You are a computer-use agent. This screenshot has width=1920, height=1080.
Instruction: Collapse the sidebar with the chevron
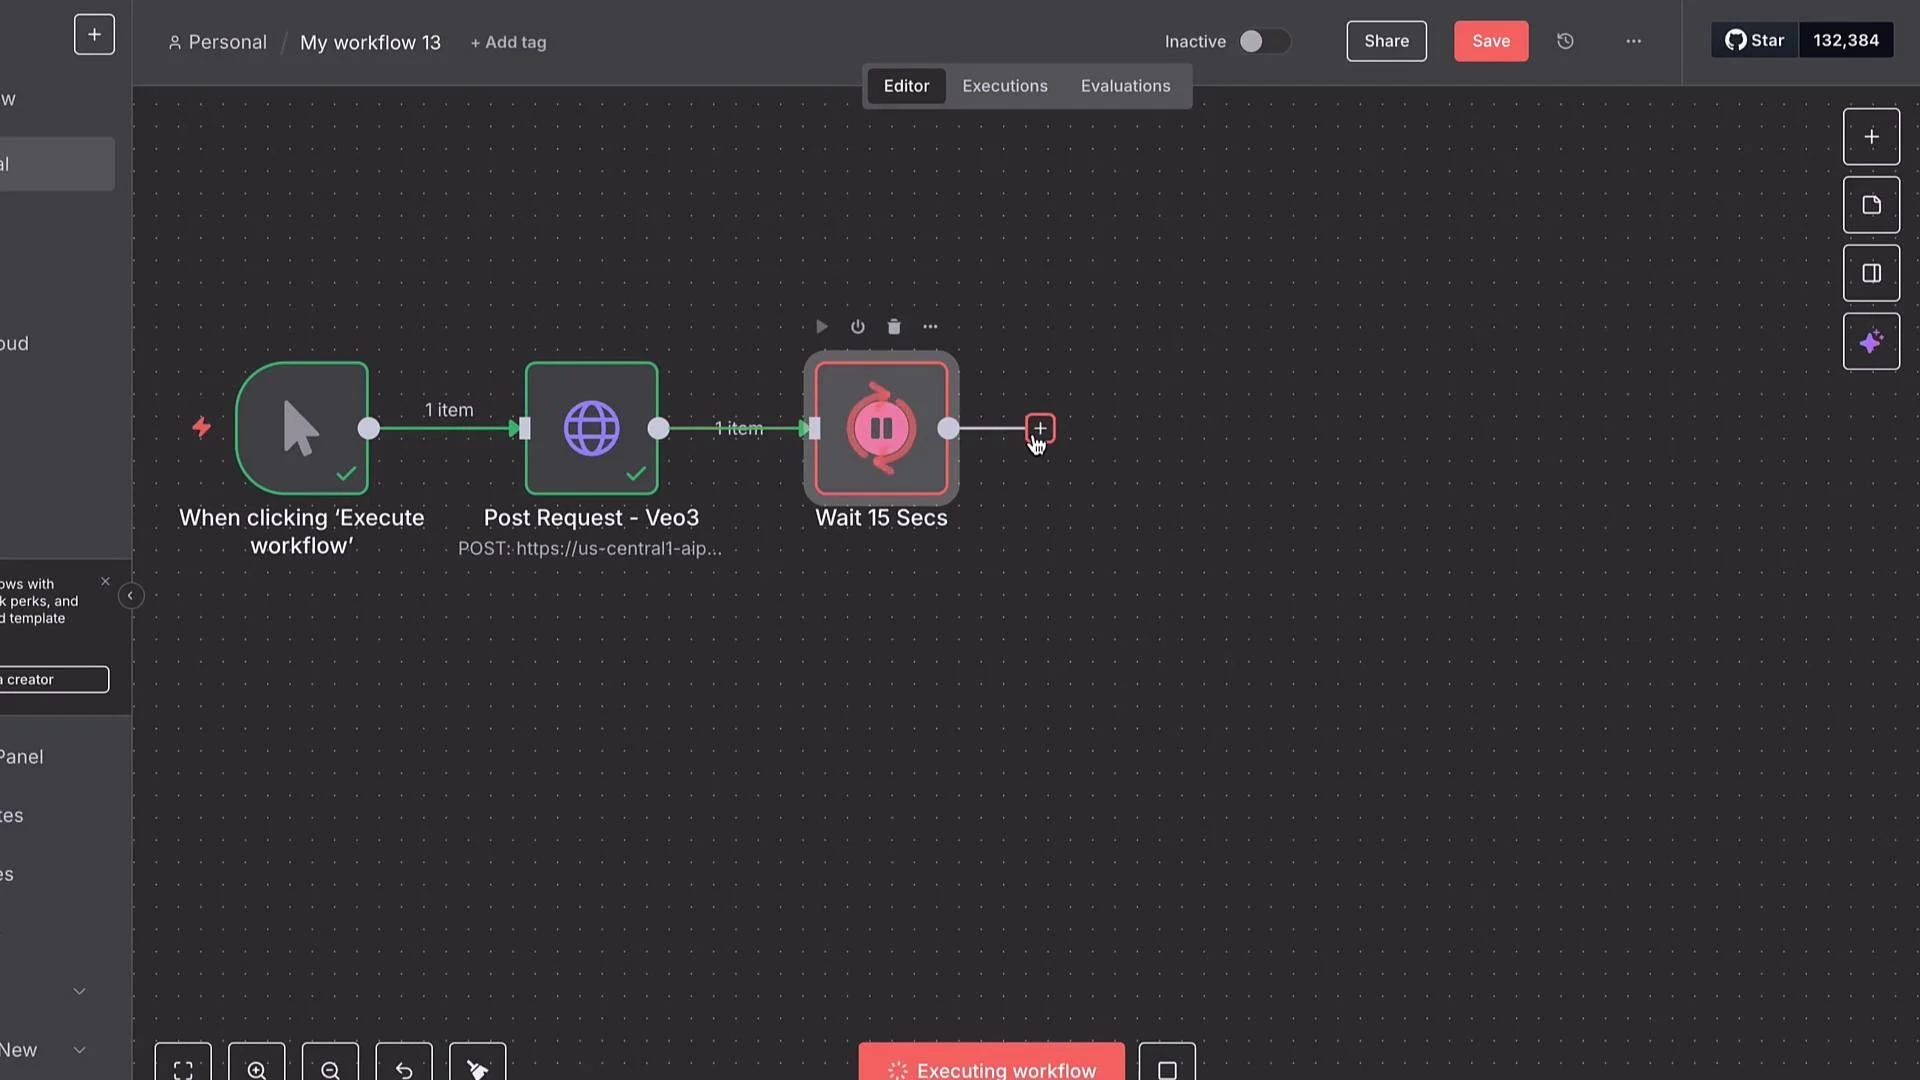(130, 596)
